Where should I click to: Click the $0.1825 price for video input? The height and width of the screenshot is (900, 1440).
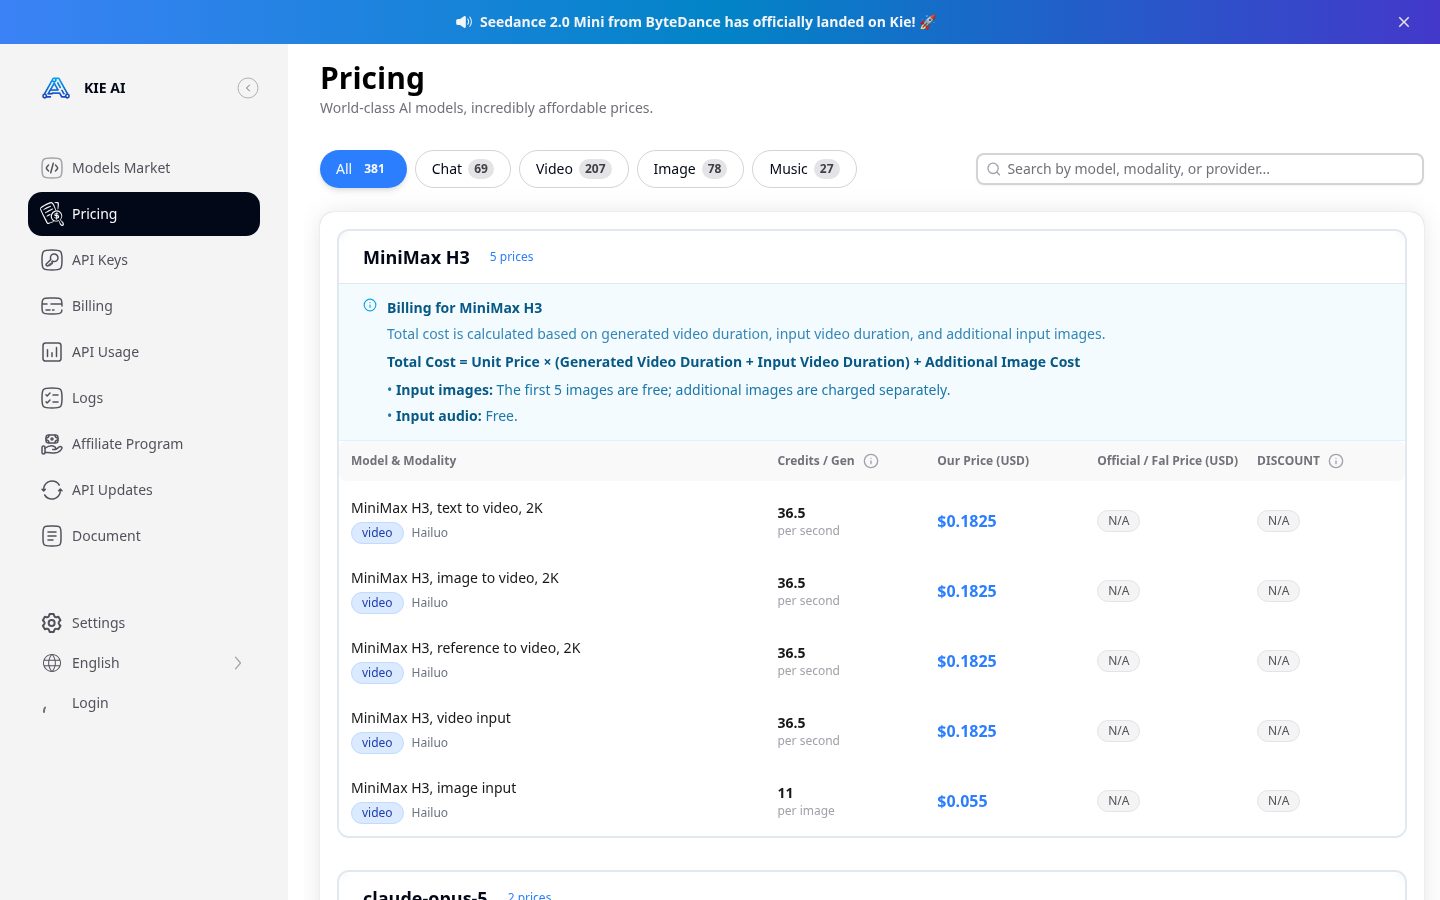click(967, 731)
